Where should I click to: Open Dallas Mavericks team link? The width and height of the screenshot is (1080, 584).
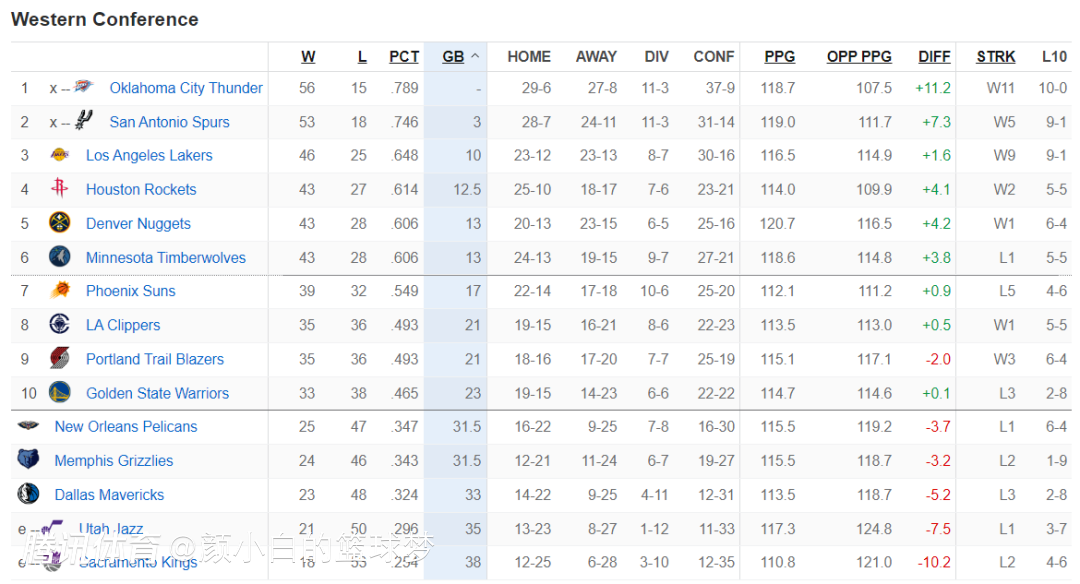click(x=109, y=495)
